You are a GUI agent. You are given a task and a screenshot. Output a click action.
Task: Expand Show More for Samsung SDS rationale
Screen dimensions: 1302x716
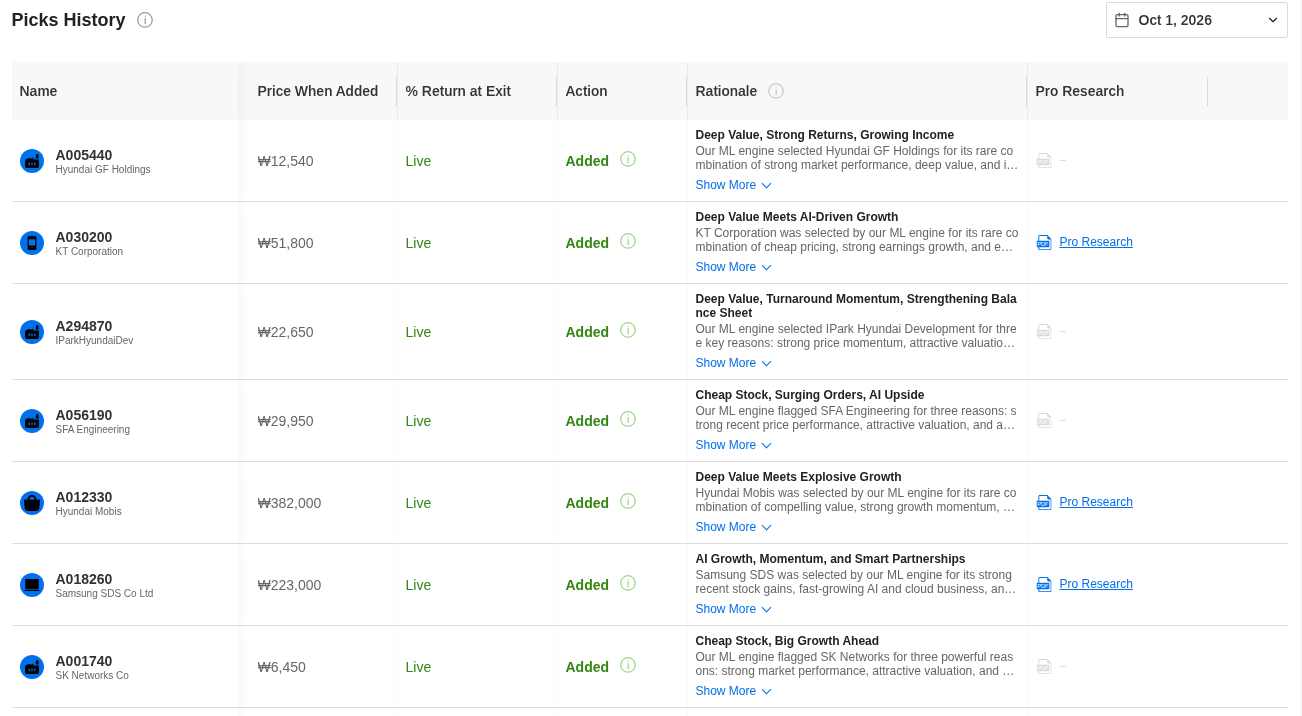(733, 609)
